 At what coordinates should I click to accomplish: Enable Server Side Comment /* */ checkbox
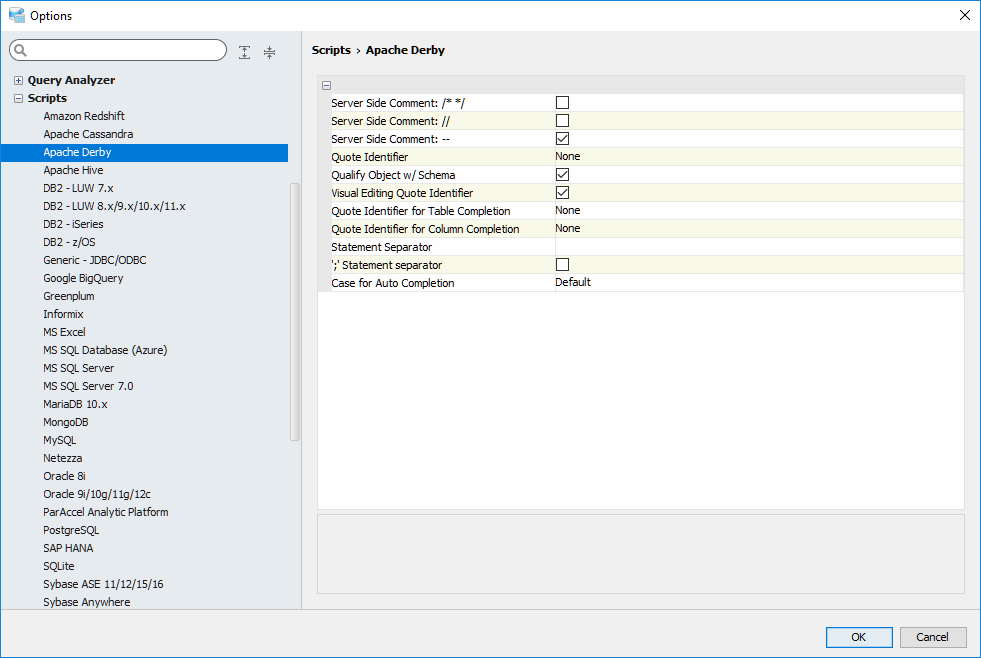[562, 102]
